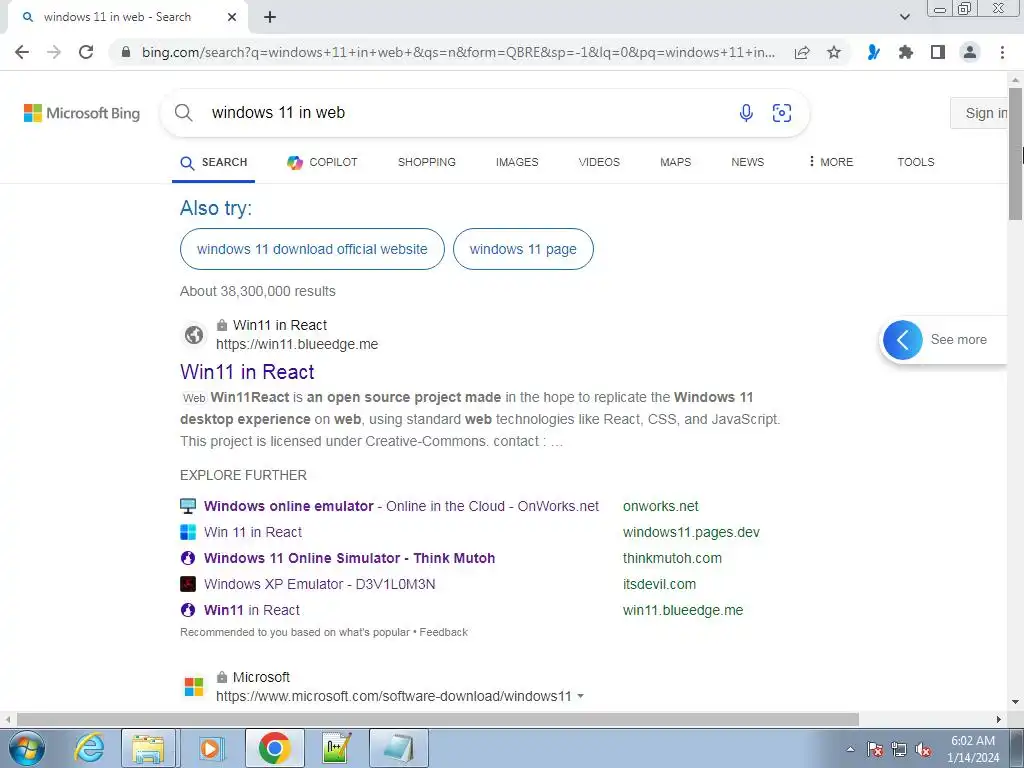
Task: Toggle the browser side panel icon
Action: click(x=938, y=52)
